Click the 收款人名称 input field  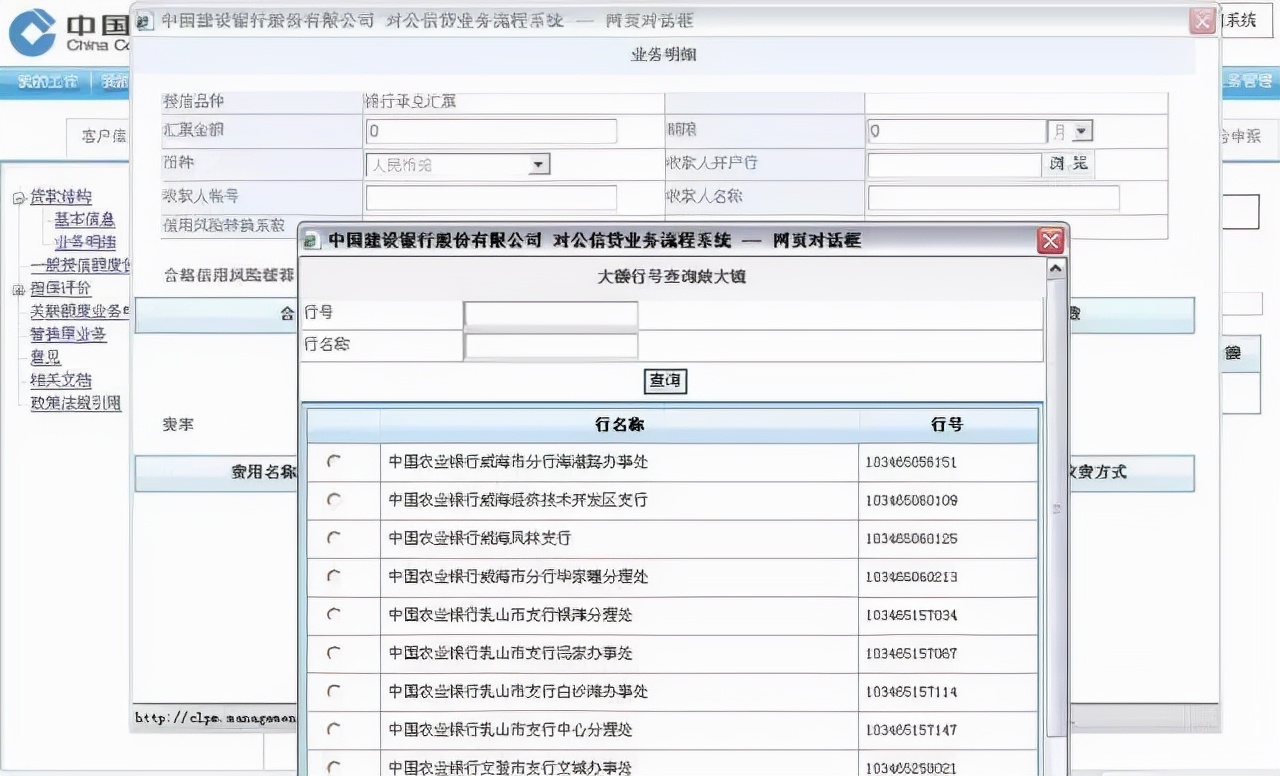(x=993, y=198)
